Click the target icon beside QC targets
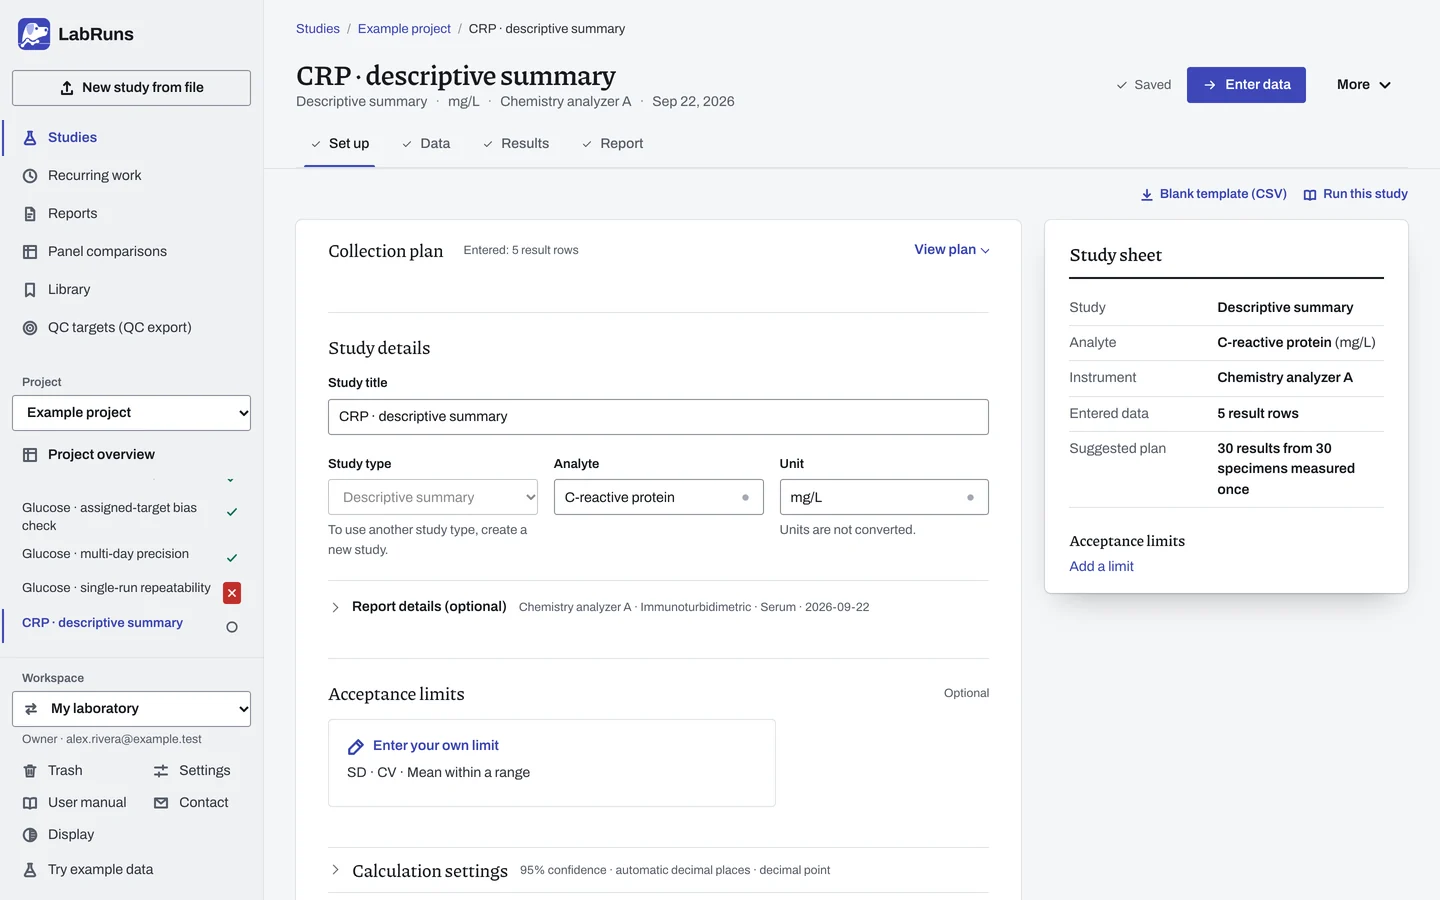1440x900 pixels. pos(30,328)
